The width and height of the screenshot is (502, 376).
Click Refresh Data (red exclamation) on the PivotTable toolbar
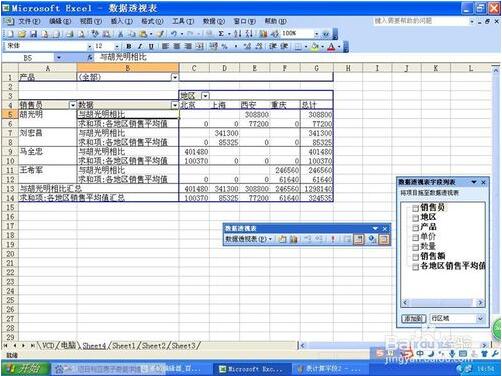(x=333, y=239)
